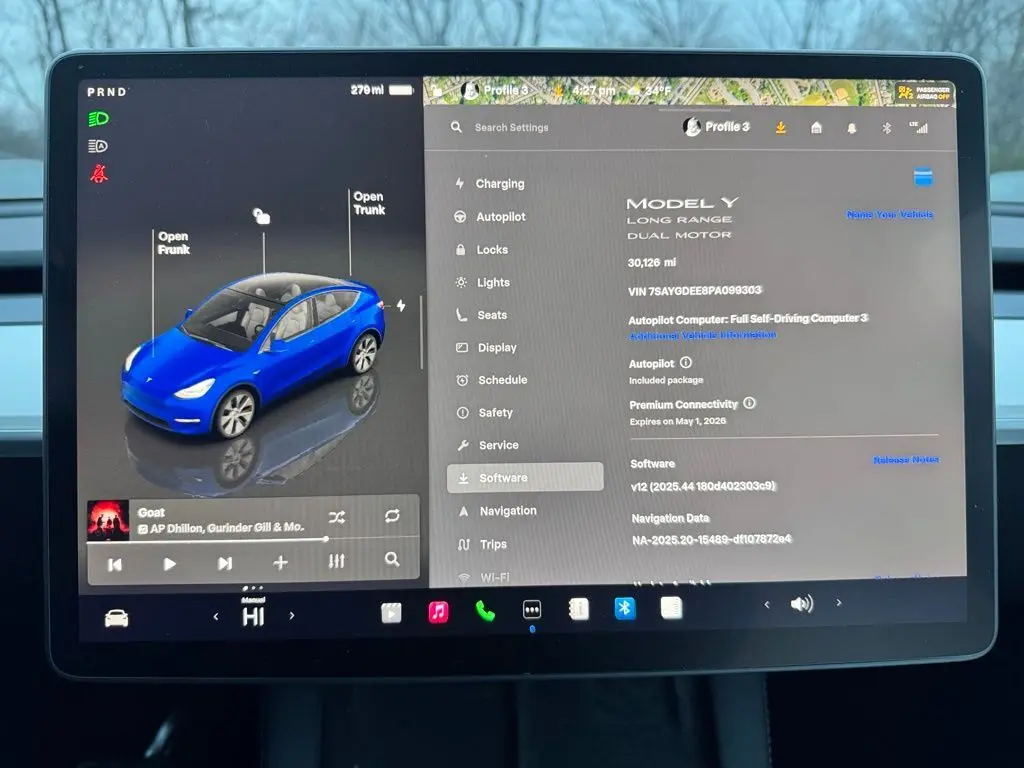Image resolution: width=1024 pixels, height=768 pixels.
Task: Tap the lock icon above the car
Action: pyautogui.click(x=262, y=216)
